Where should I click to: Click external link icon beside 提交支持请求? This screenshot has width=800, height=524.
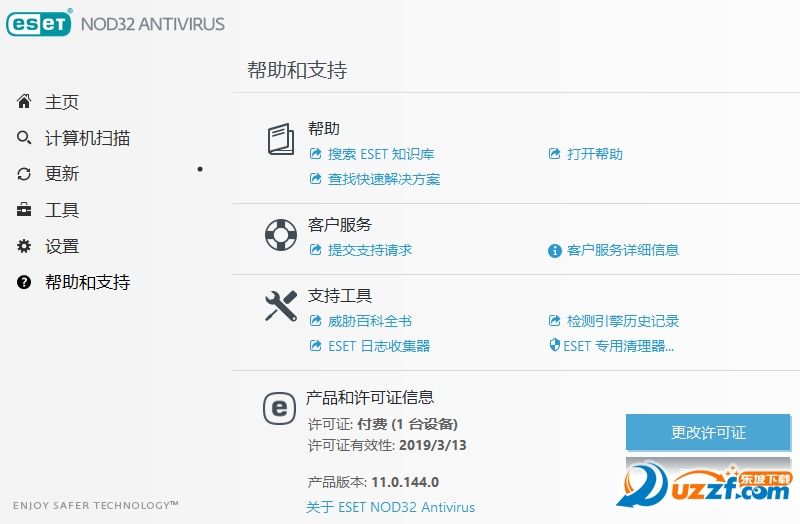[x=316, y=249]
